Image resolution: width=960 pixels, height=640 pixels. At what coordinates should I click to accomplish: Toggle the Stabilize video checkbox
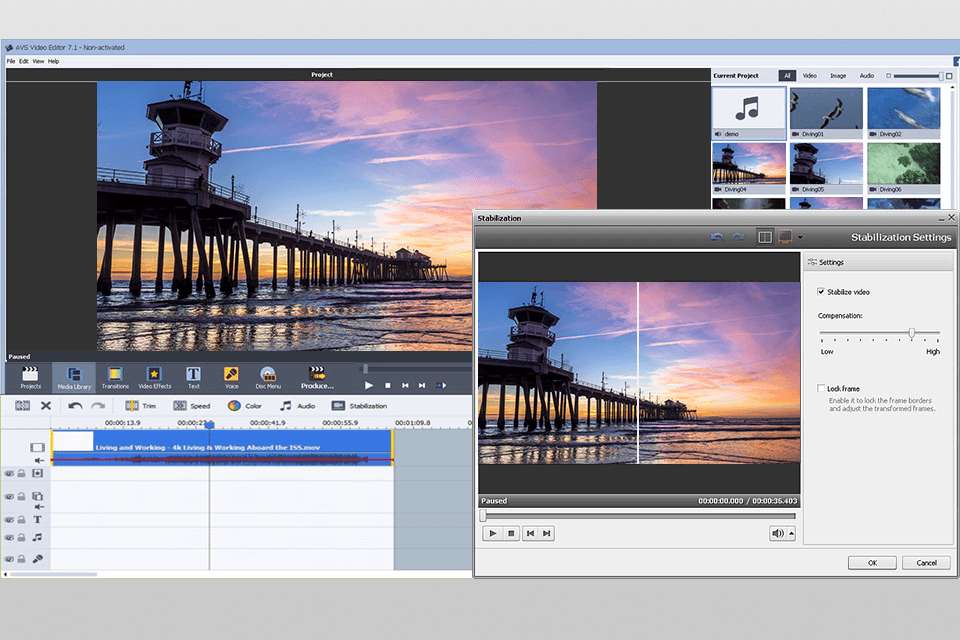point(821,292)
